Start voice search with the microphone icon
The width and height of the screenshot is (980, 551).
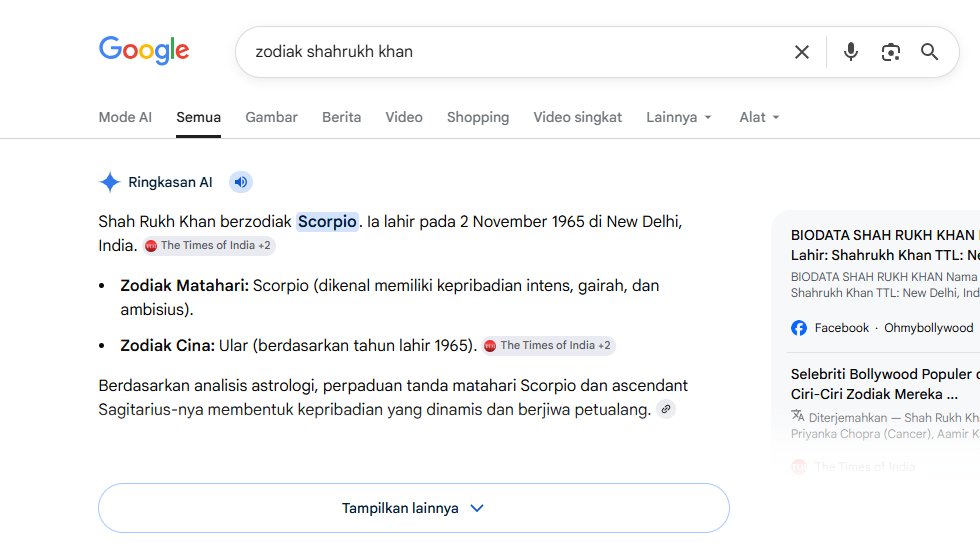tap(851, 52)
